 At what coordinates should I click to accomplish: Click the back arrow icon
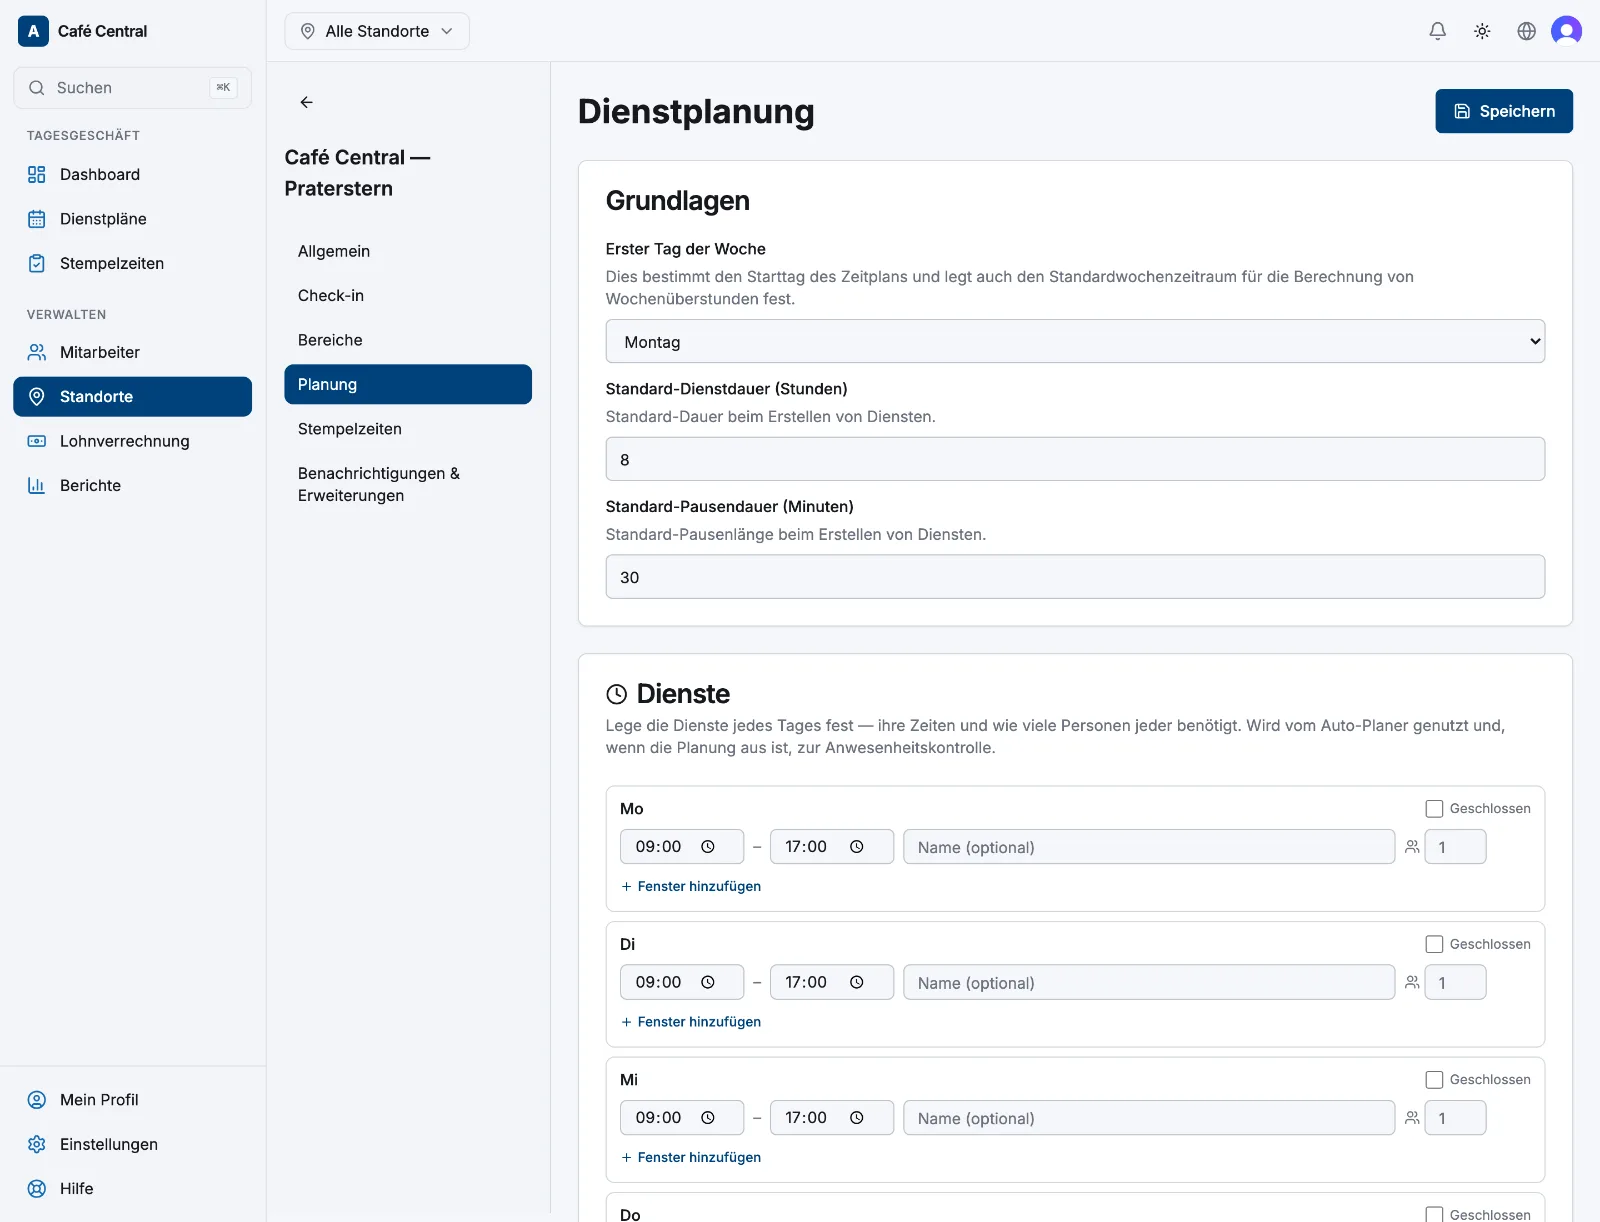pyautogui.click(x=307, y=102)
